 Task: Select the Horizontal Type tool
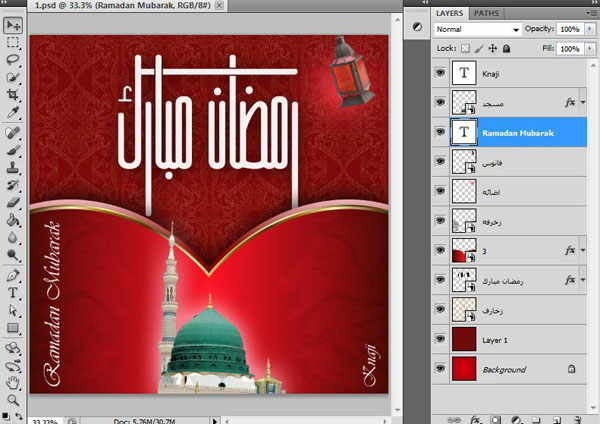12,293
